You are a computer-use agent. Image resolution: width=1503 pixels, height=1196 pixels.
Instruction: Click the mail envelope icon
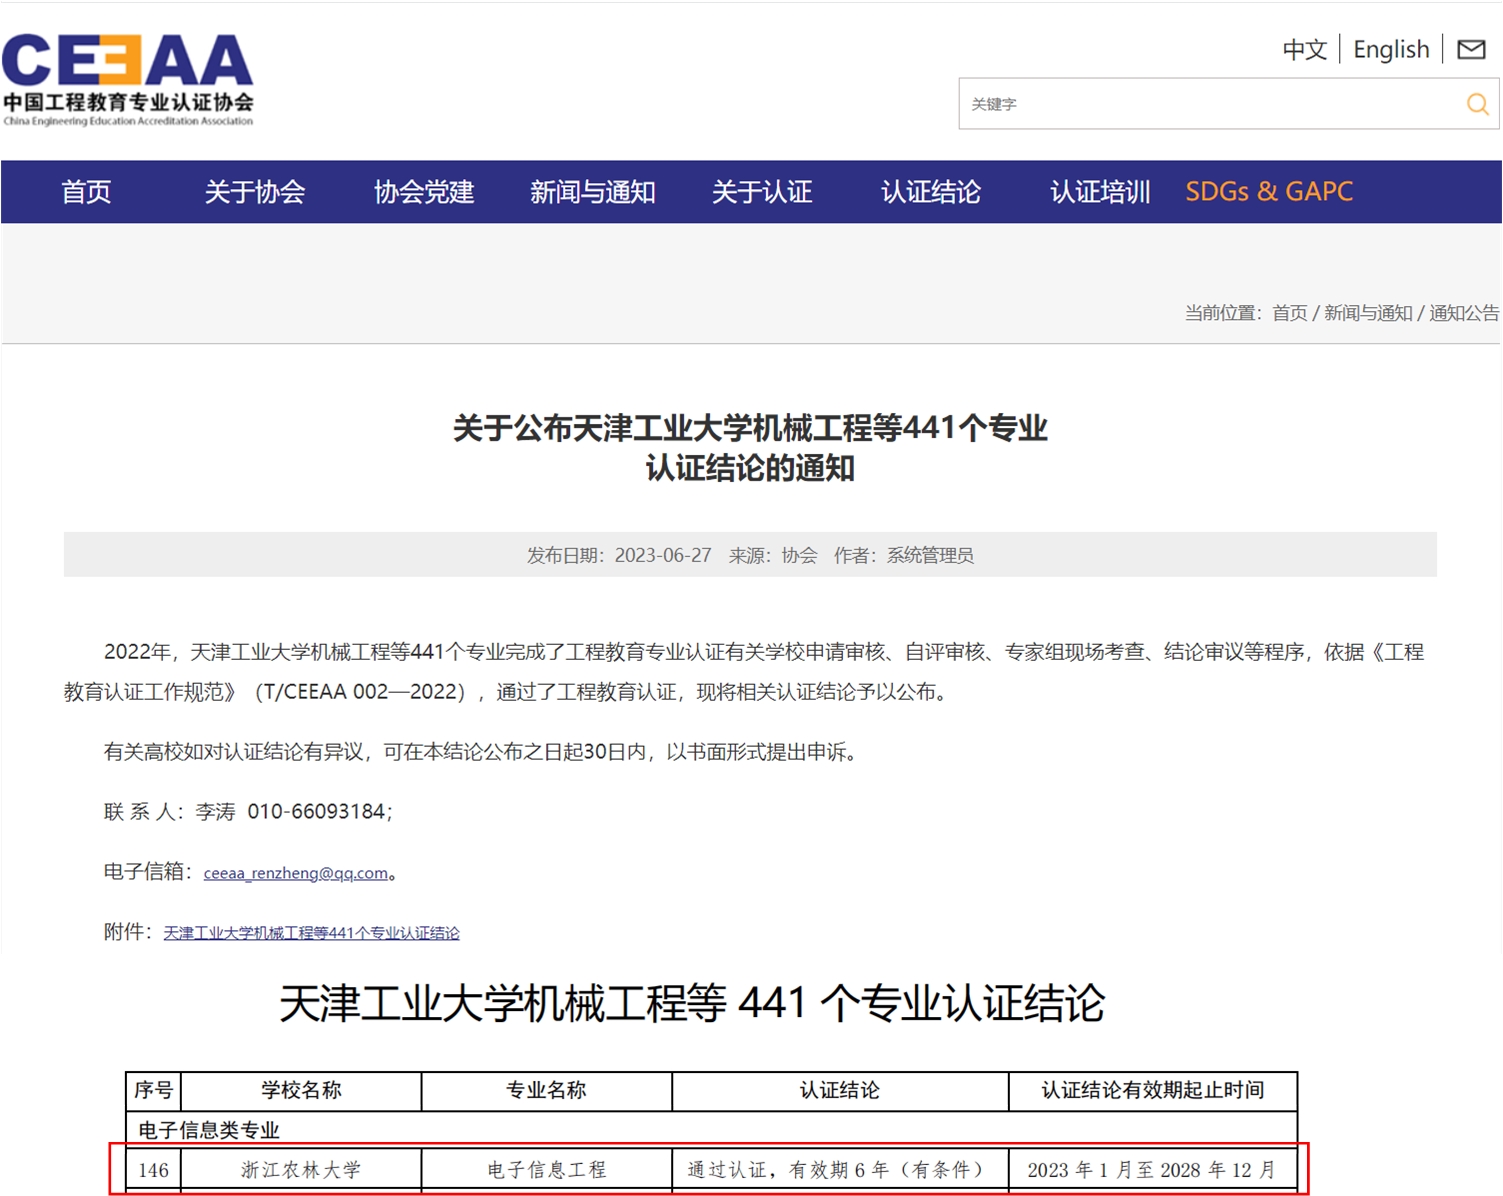[1471, 49]
